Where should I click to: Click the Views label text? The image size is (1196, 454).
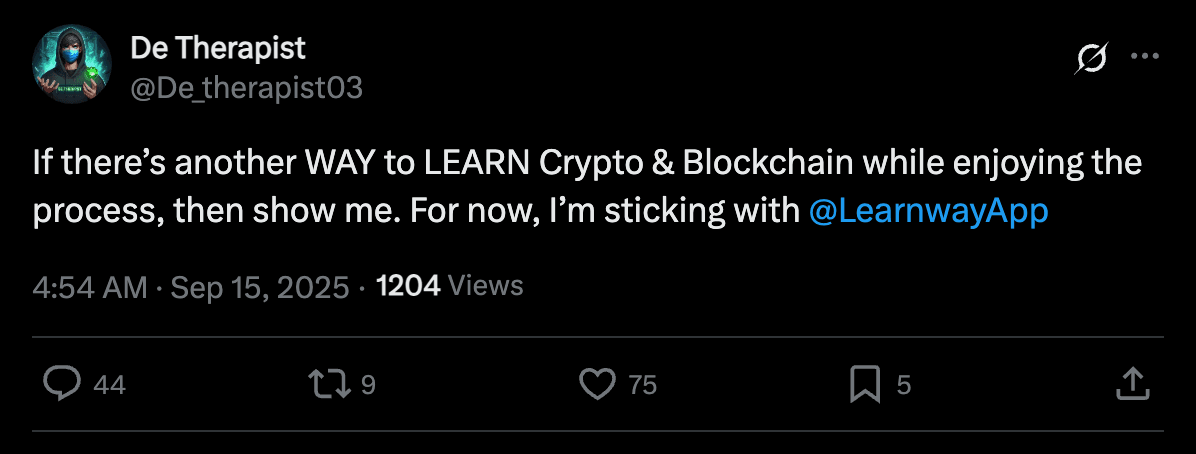pyautogui.click(x=486, y=287)
